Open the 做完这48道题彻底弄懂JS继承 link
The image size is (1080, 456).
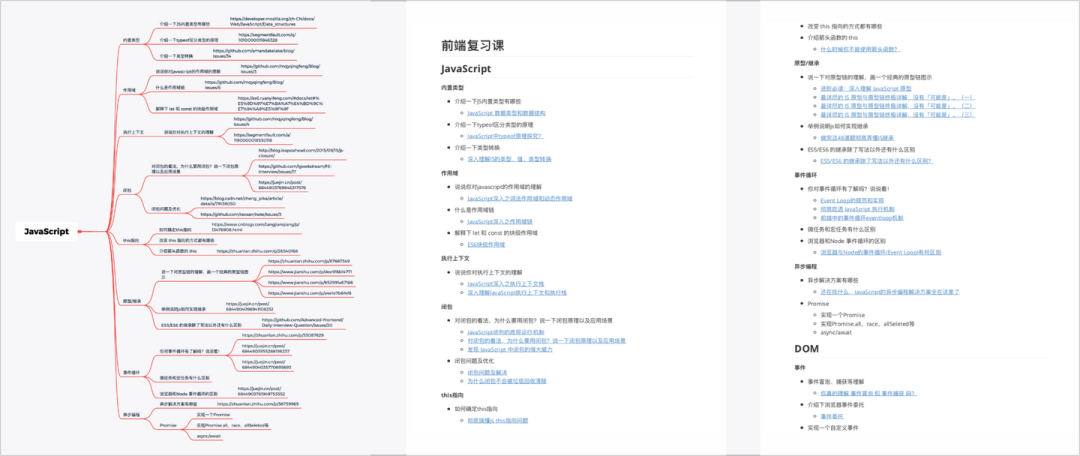(857, 138)
